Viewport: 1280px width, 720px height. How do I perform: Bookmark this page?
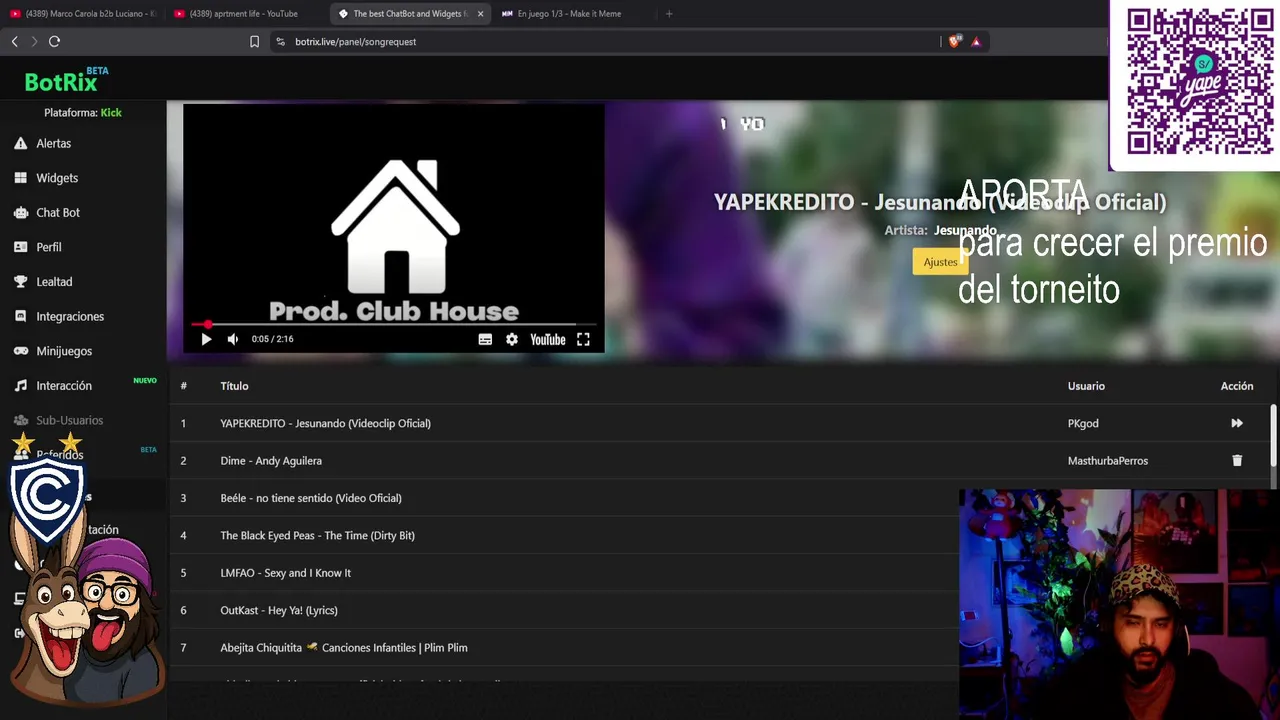point(254,42)
